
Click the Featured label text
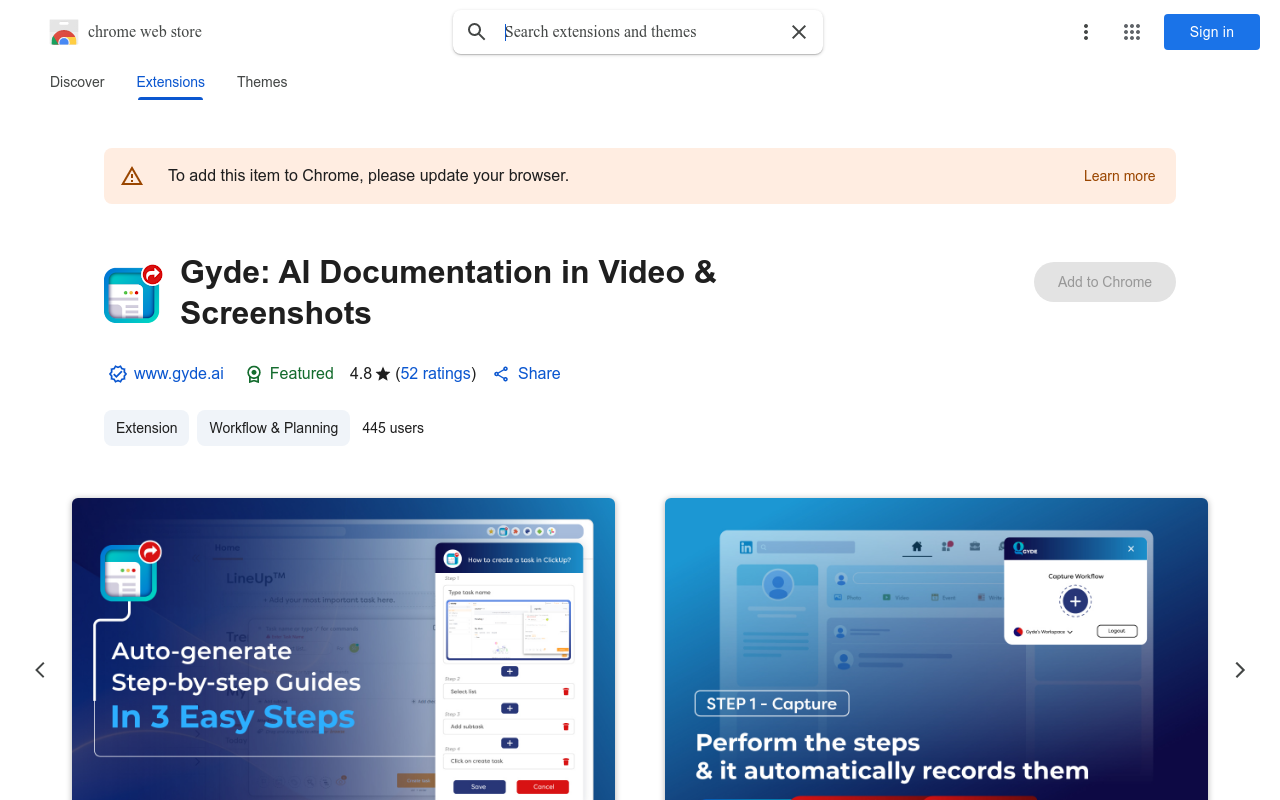point(302,374)
